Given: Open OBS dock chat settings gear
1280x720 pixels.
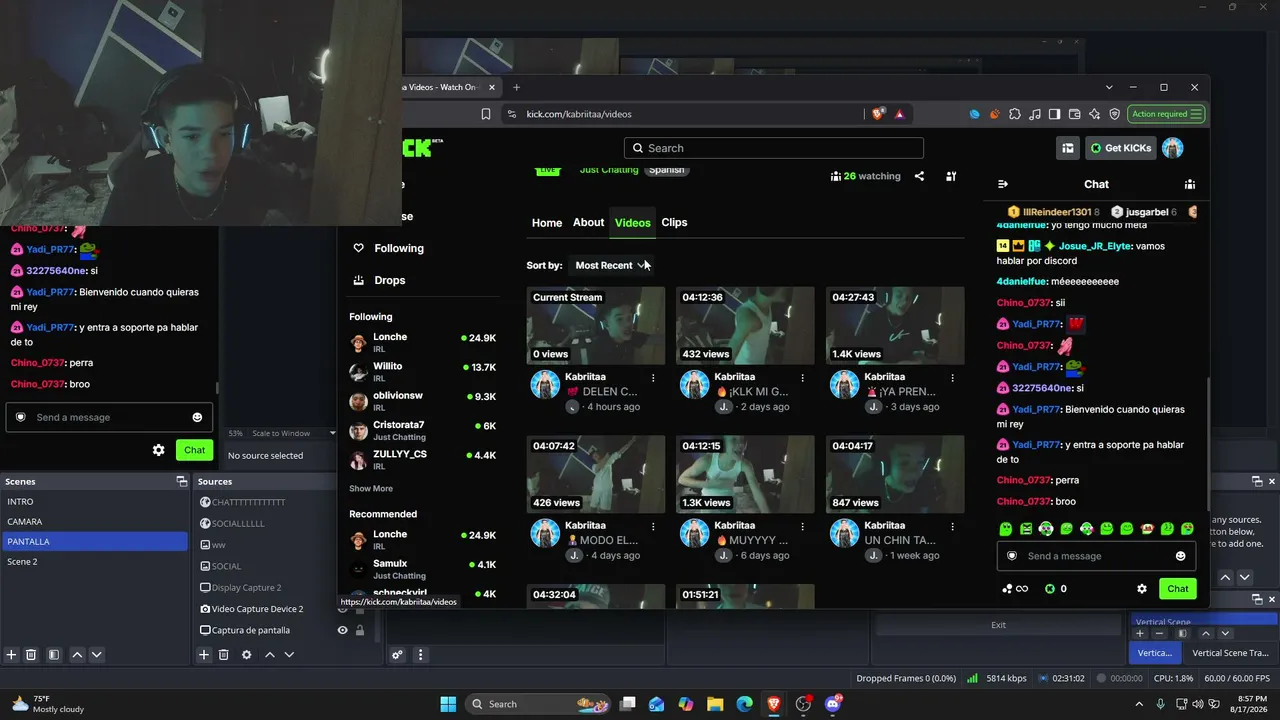Looking at the screenshot, I should pos(158,450).
